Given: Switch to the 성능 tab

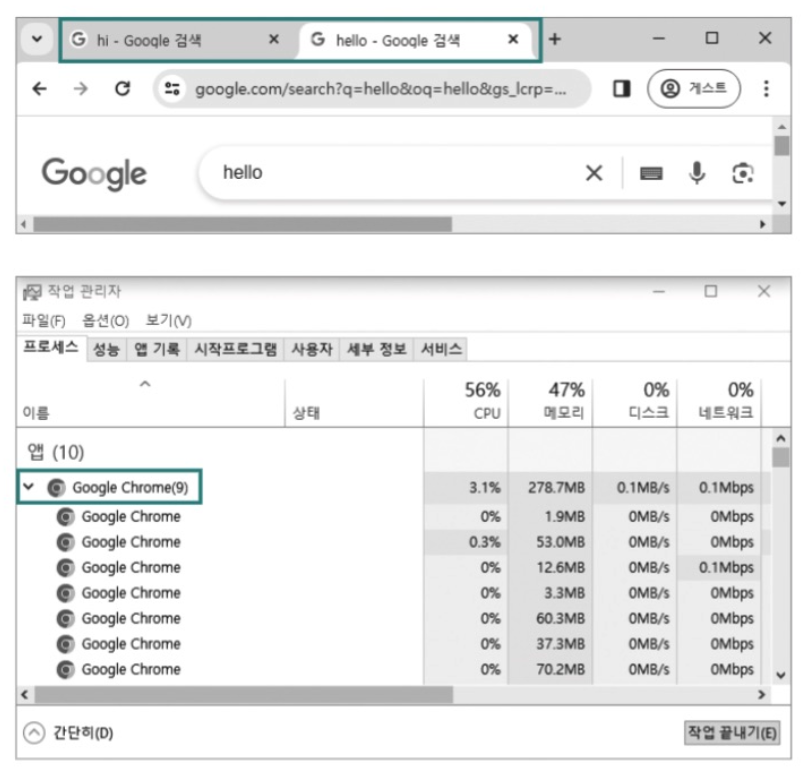Looking at the screenshot, I should (x=106, y=349).
